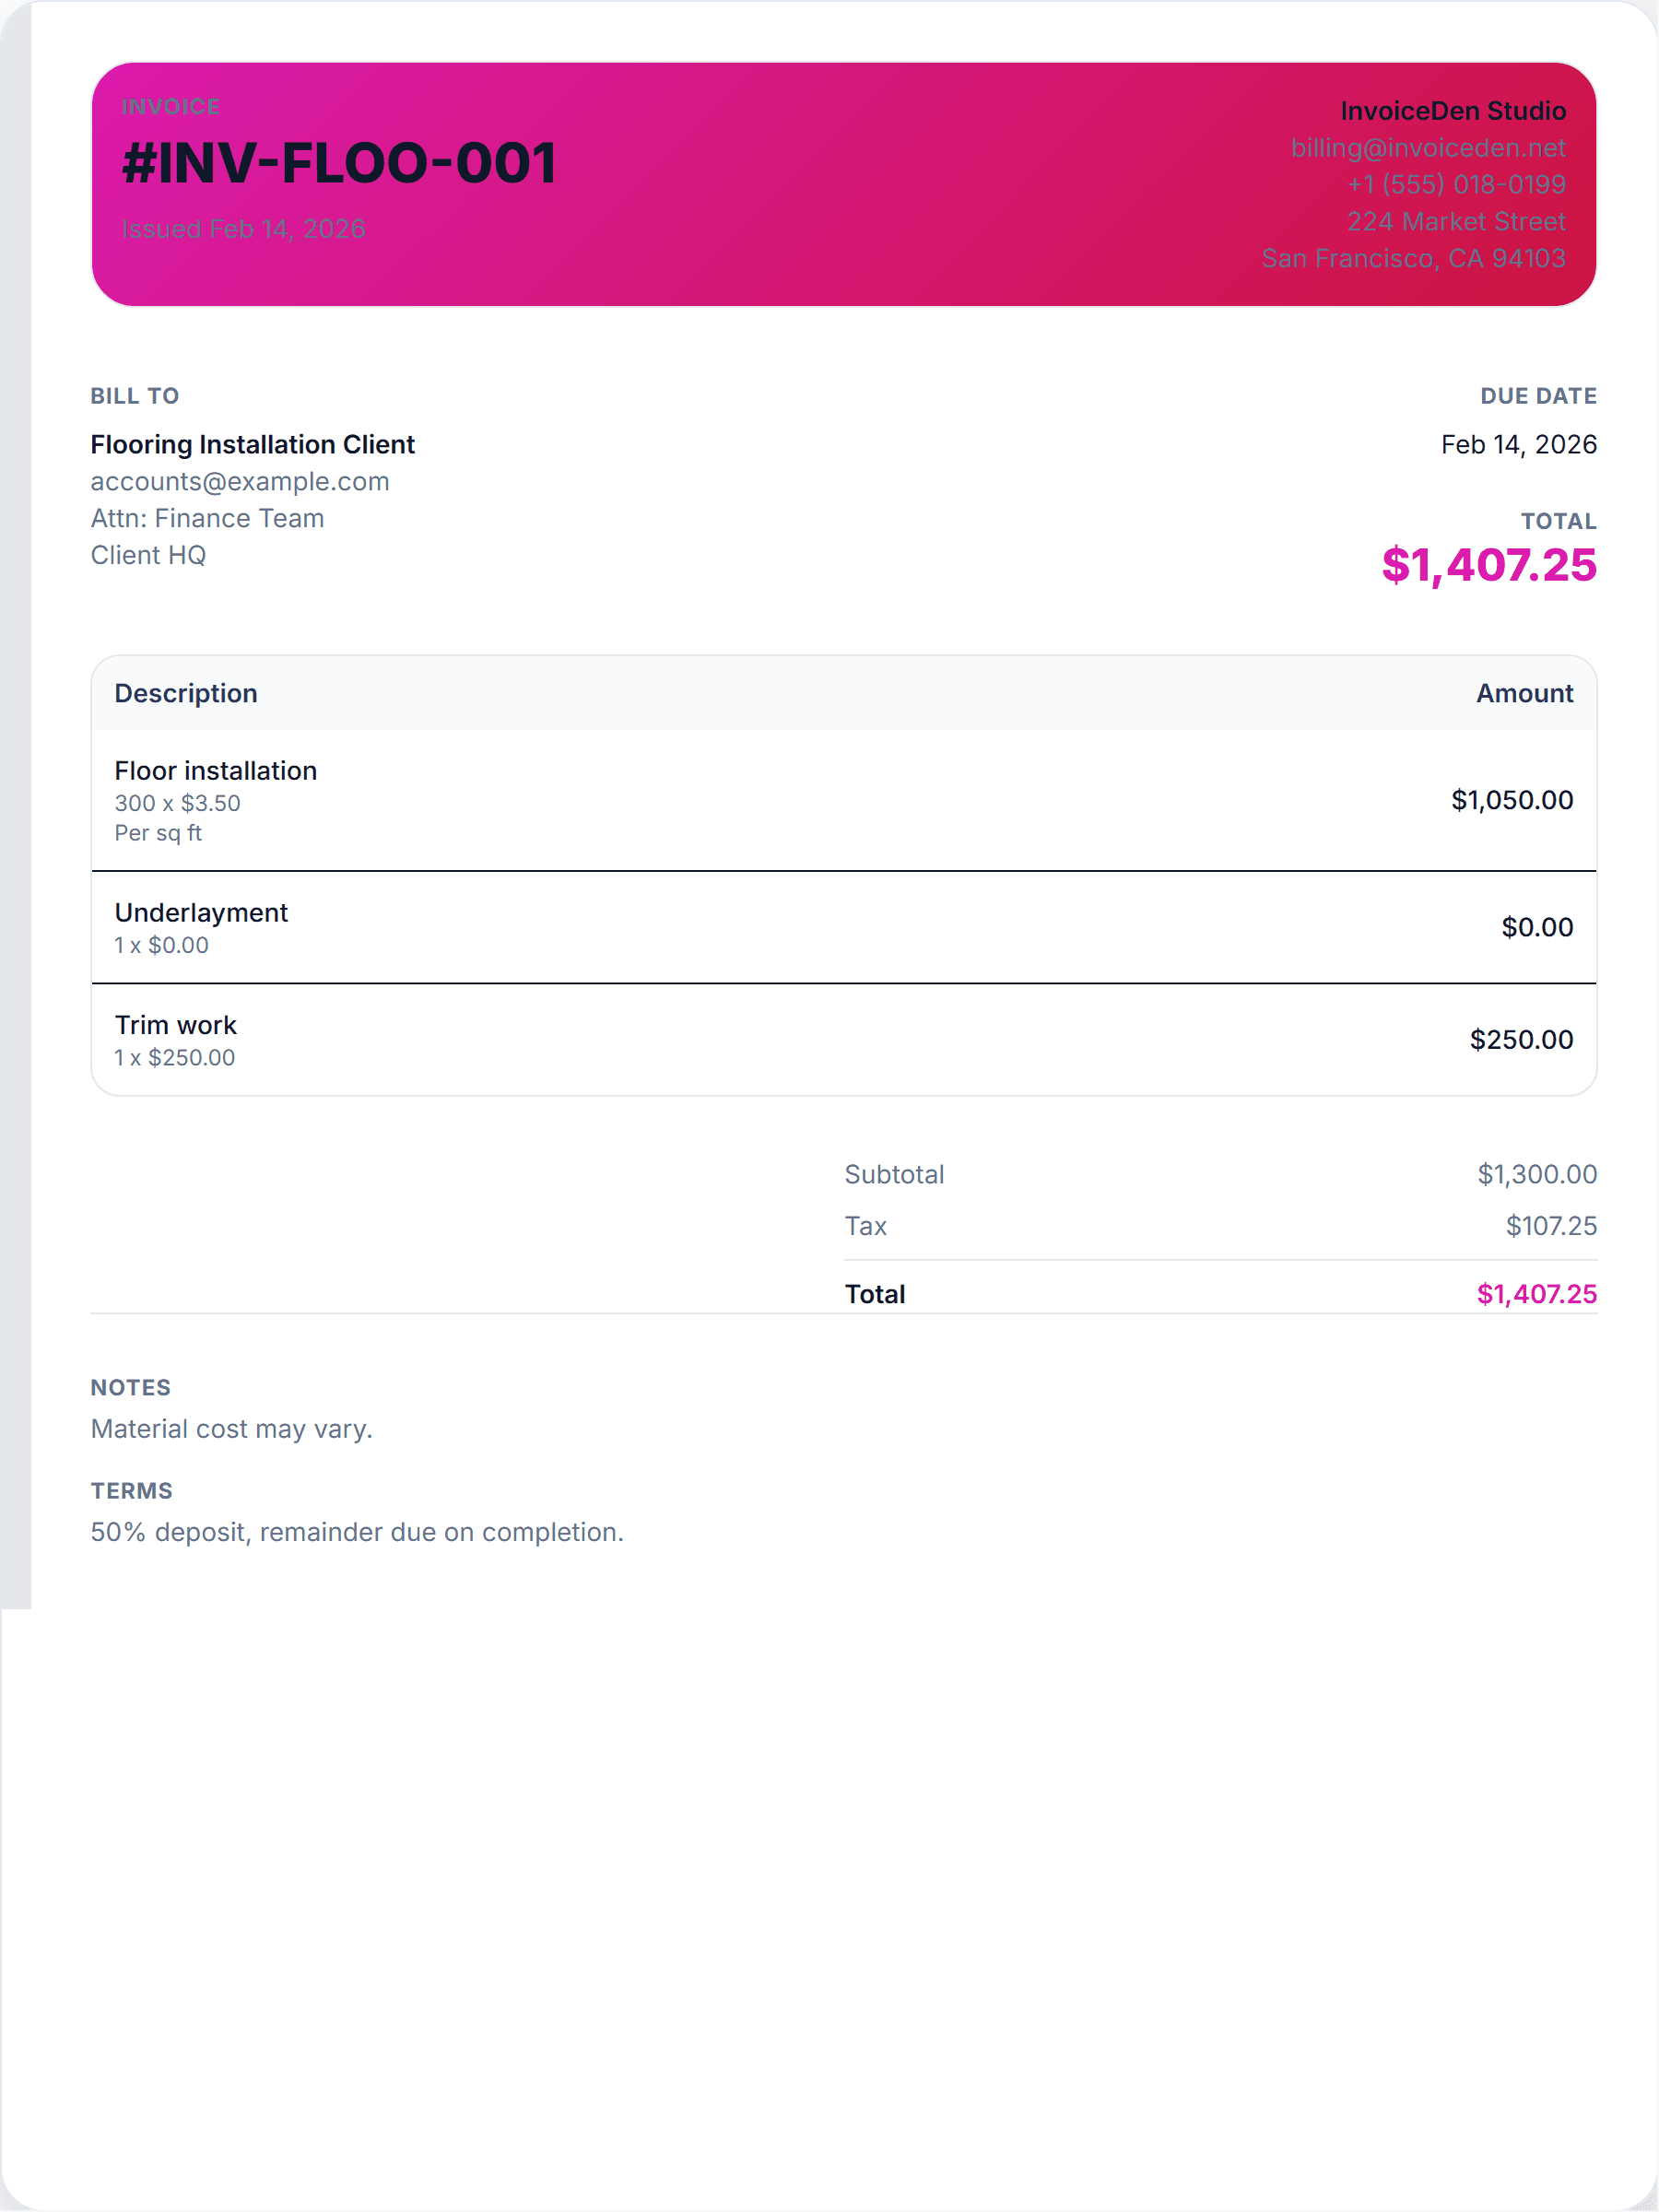Click the large pink total amount in the header summary
Screen dimensions: 1659x2212
point(1488,565)
